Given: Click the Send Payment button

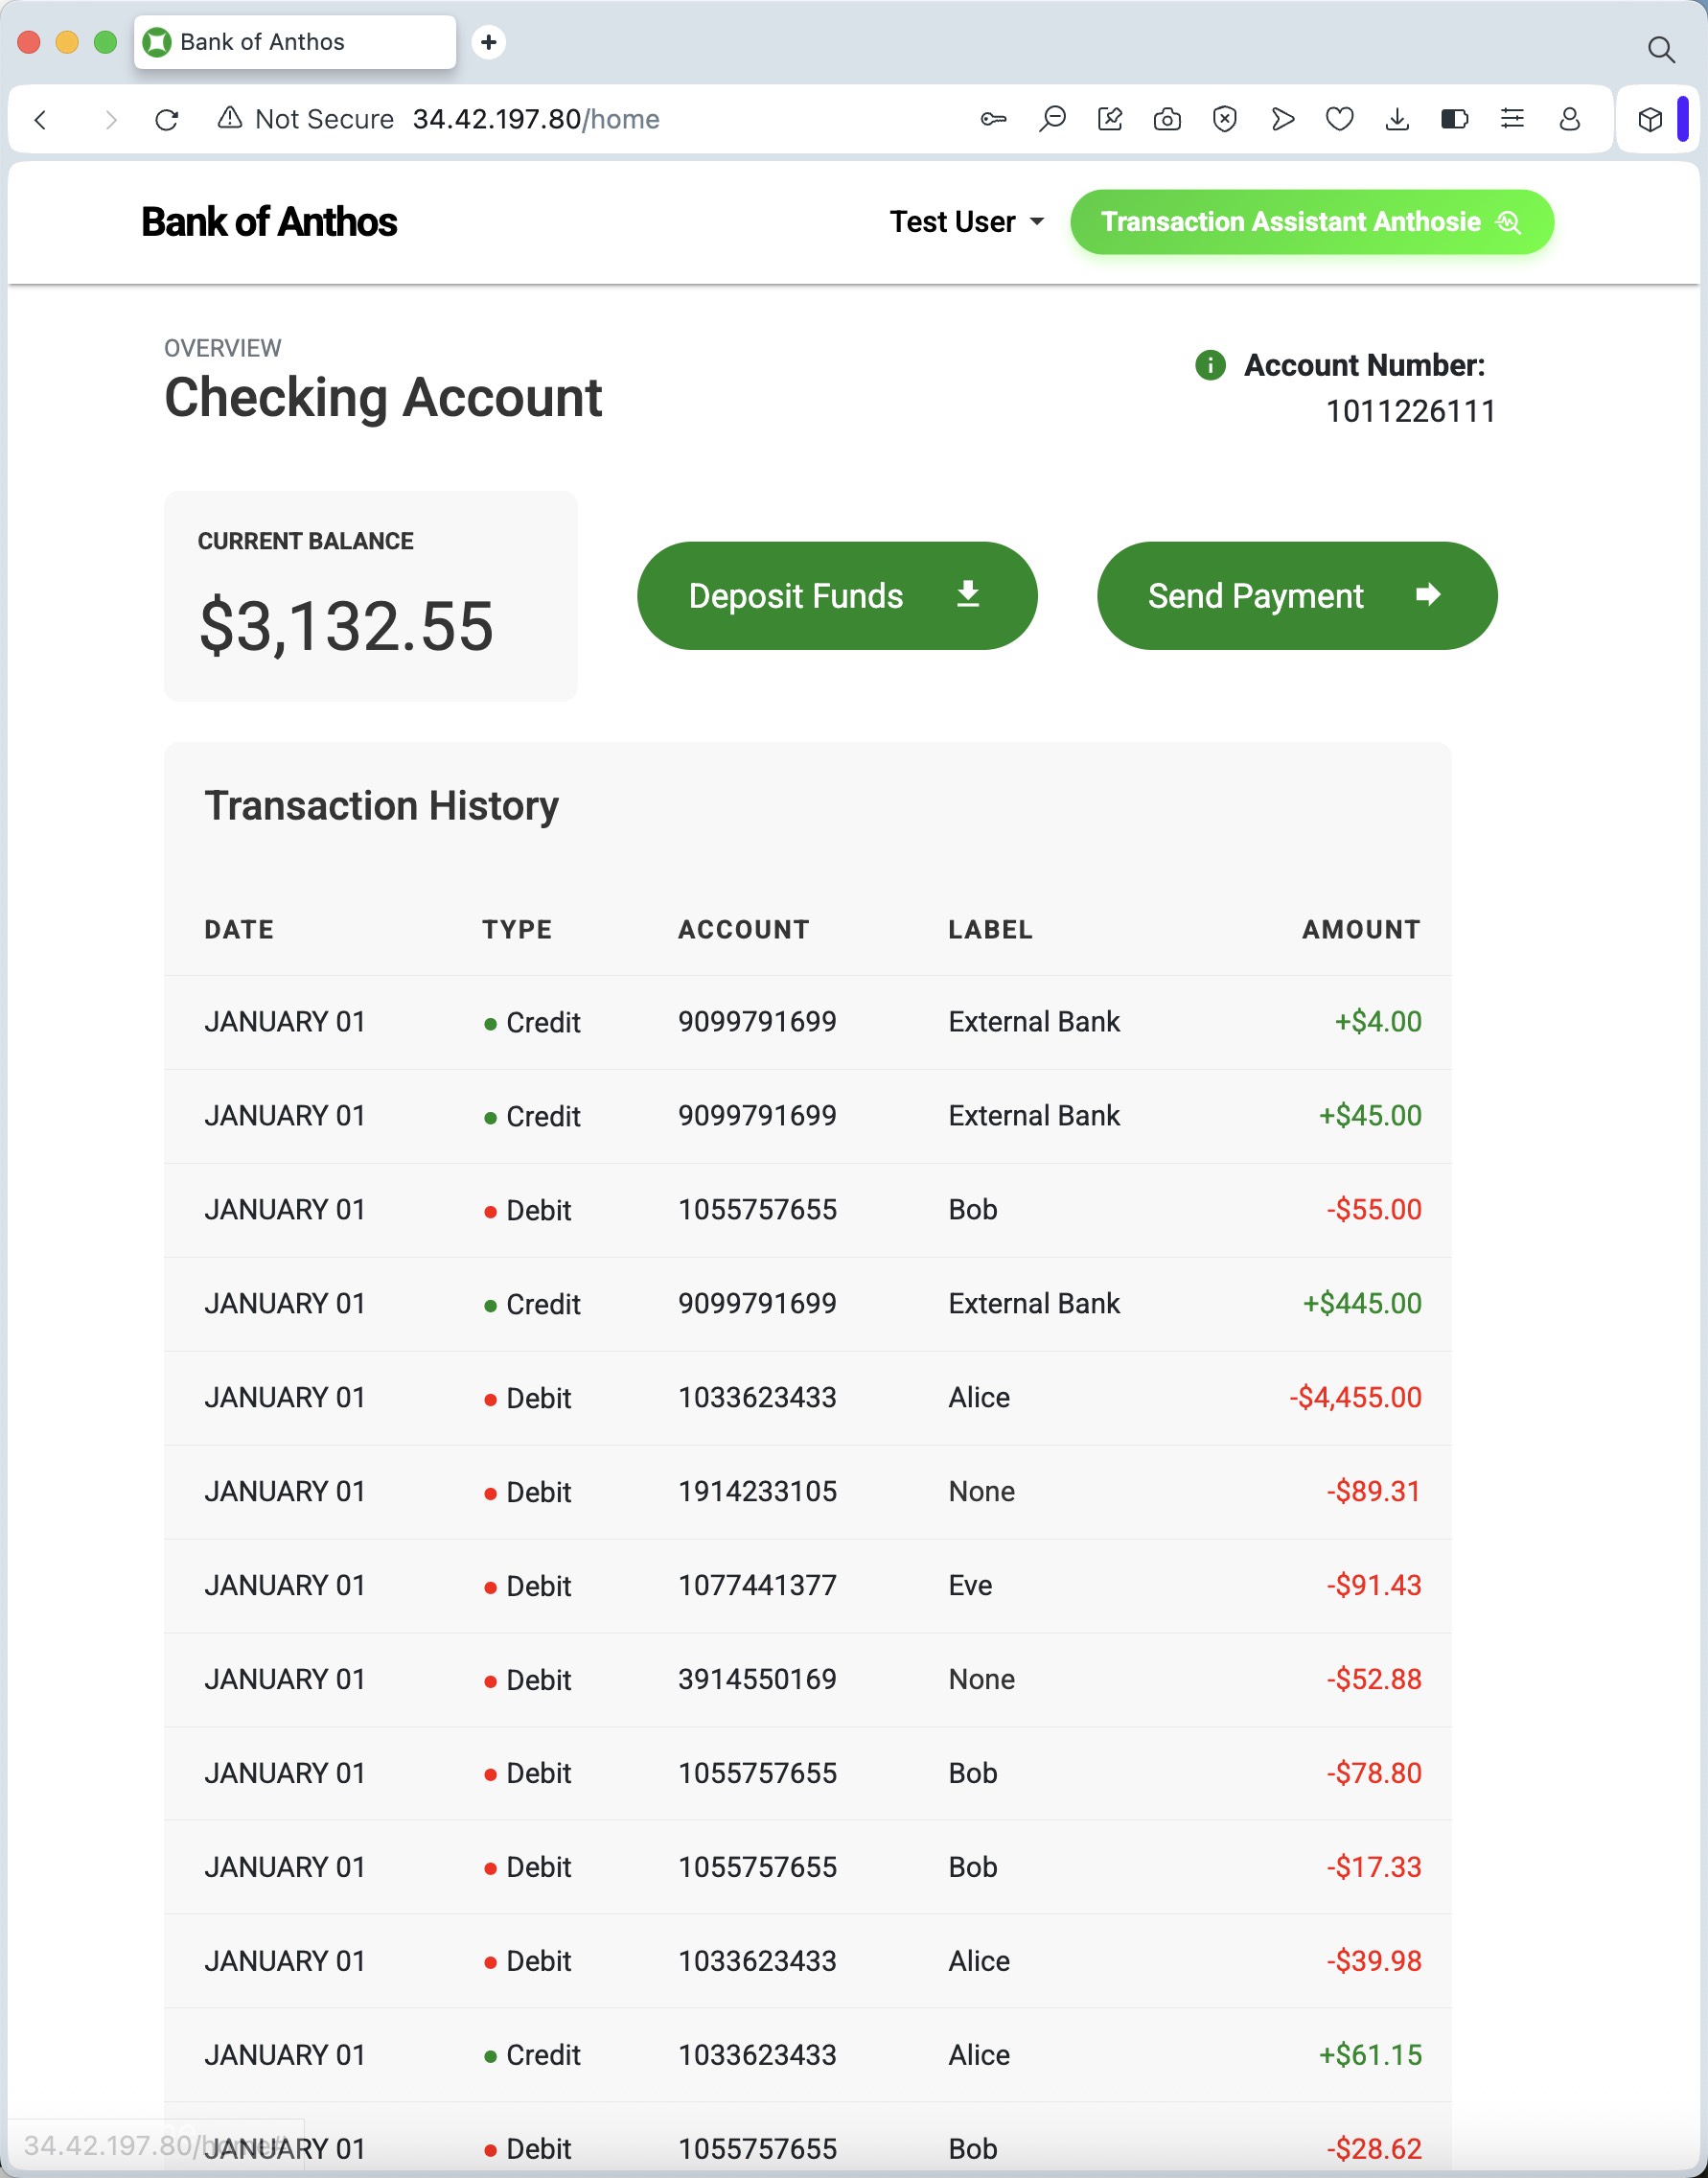Looking at the screenshot, I should pos(1297,596).
